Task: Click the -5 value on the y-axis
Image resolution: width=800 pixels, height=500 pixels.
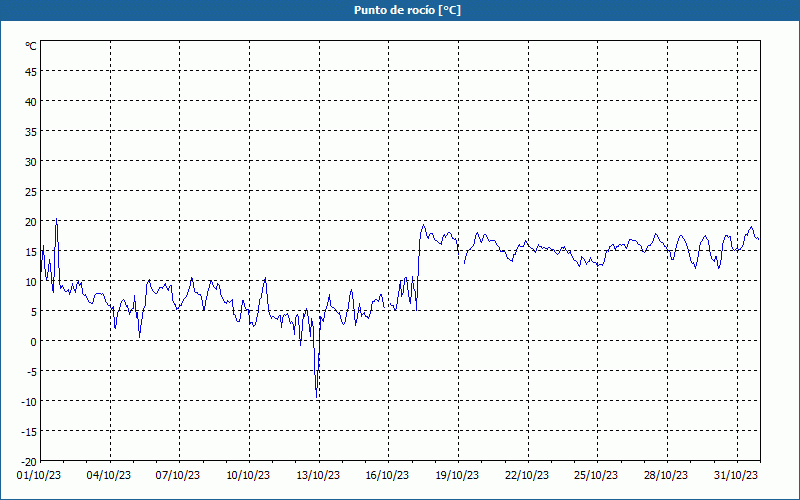Action: [30, 372]
